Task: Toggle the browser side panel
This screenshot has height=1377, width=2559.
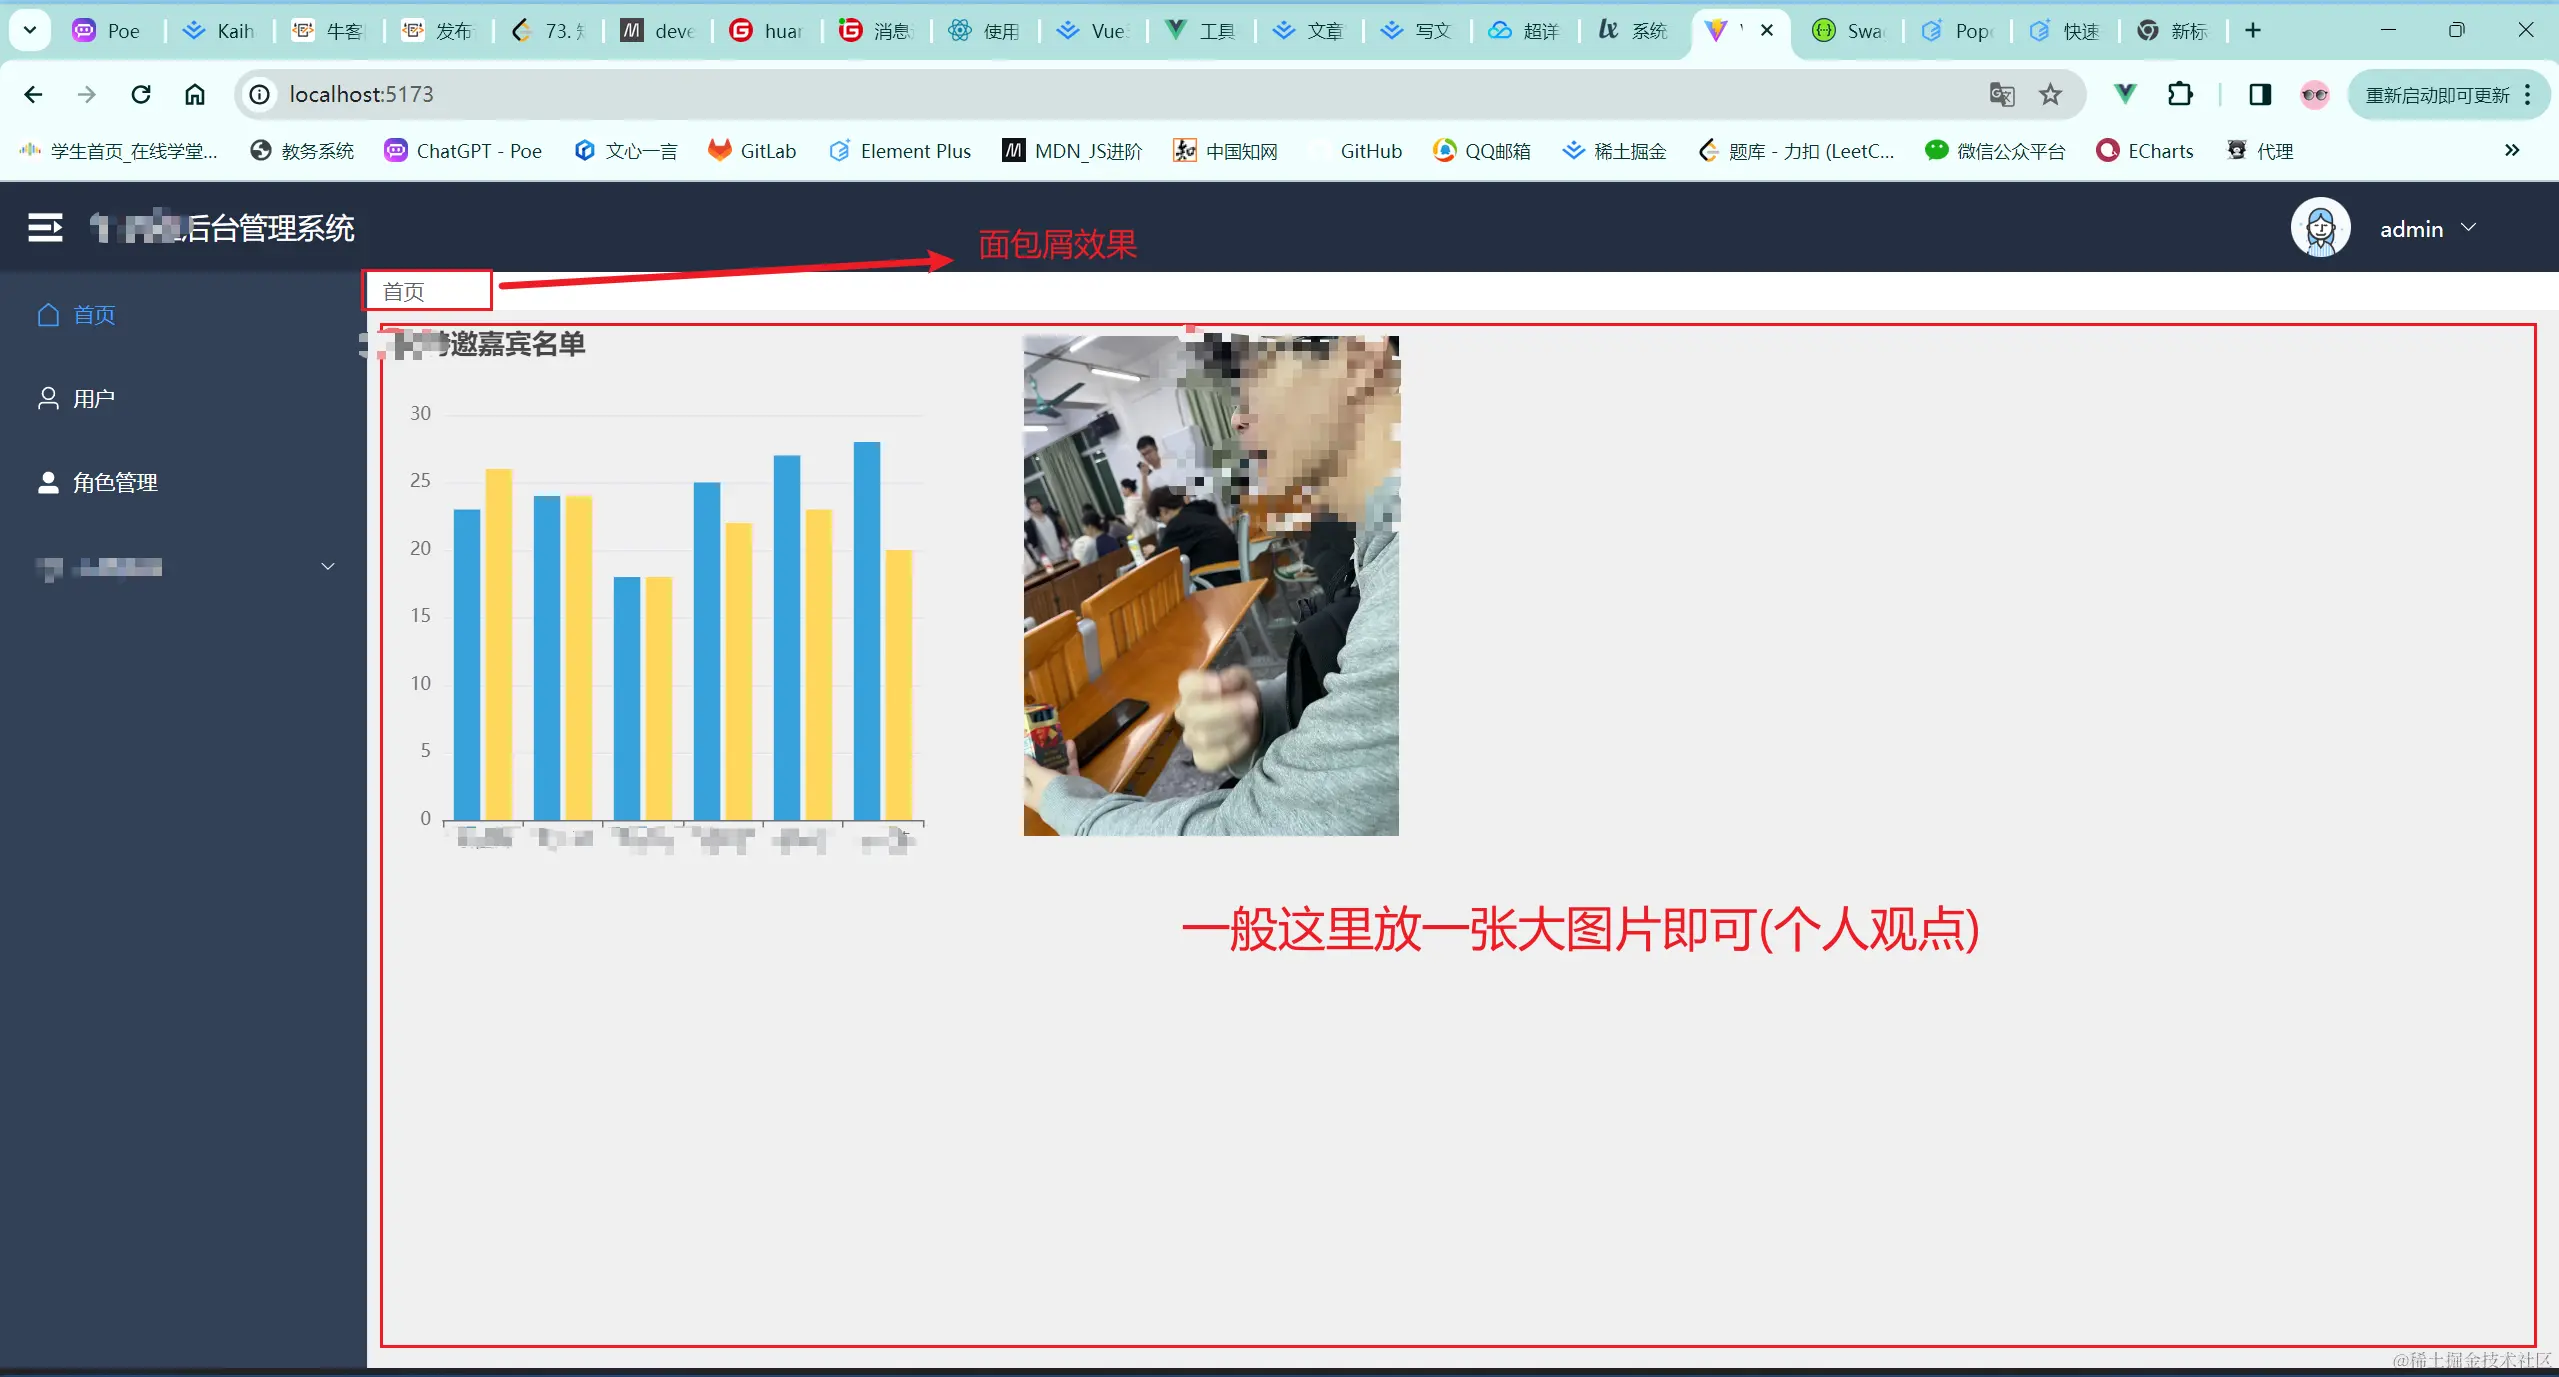Action: [x=2259, y=94]
